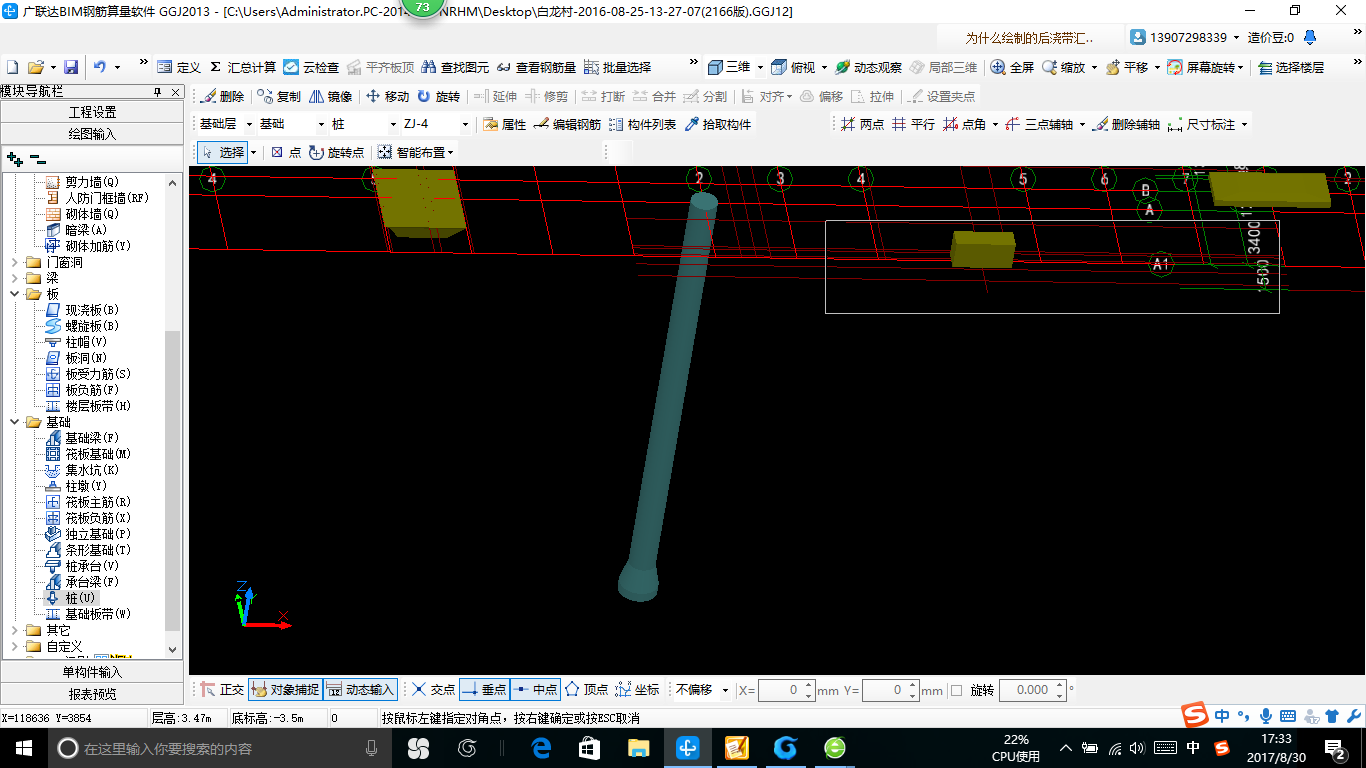Click the 13907298339 account button
1366x768 pixels.
coord(1185,37)
